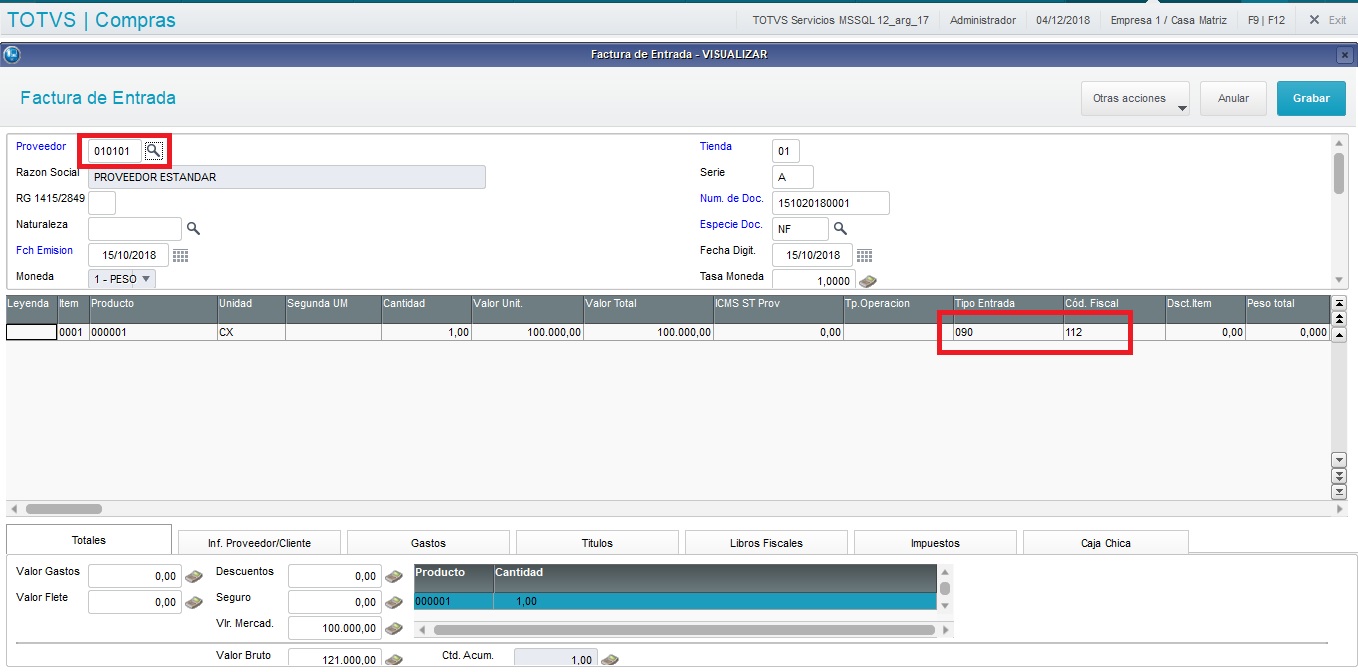Click the RG 1415/2849 input field
Screen dimensions: 1358x672
tap(102, 203)
